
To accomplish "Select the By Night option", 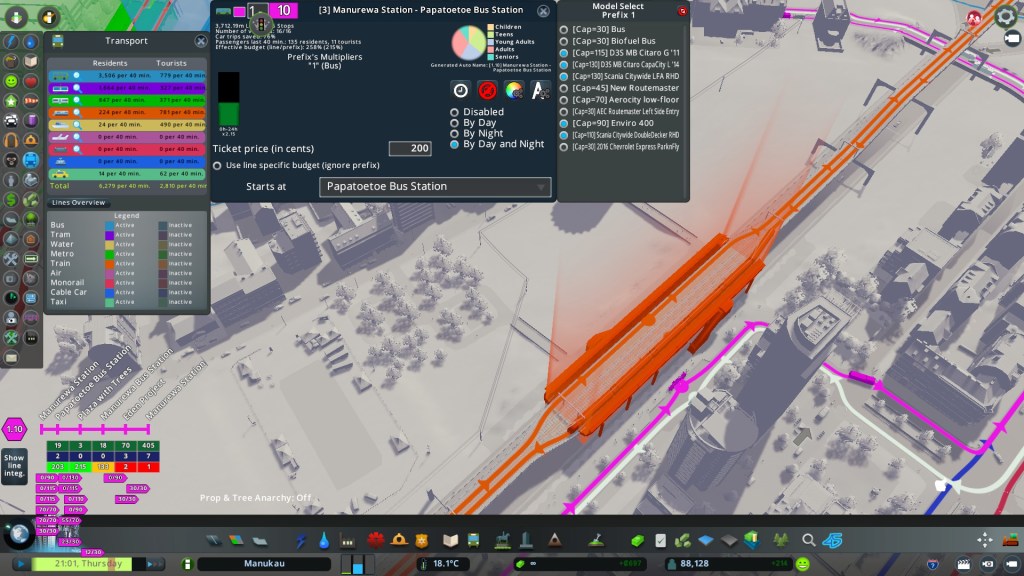I will [455, 133].
